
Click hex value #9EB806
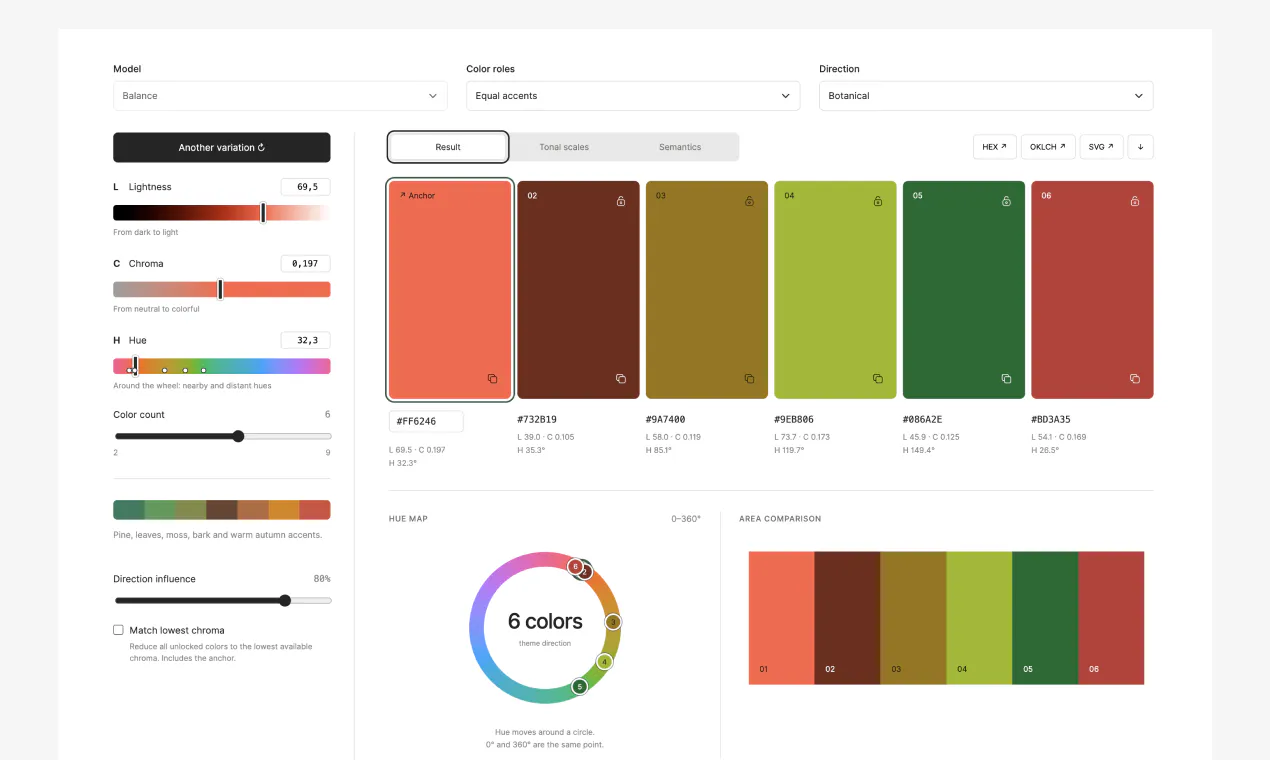pyautogui.click(x=794, y=419)
